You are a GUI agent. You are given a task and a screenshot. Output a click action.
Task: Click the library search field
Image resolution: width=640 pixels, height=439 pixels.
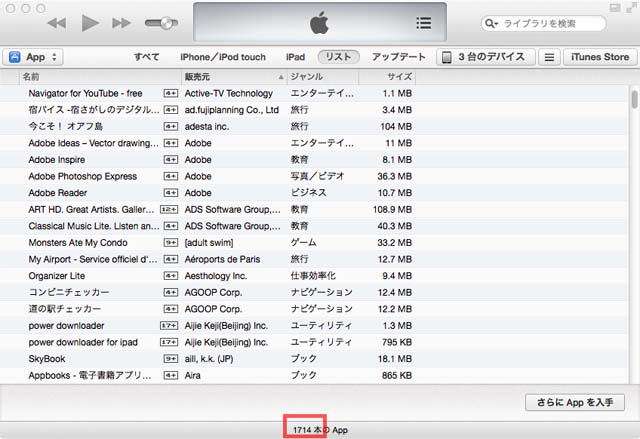[544, 23]
